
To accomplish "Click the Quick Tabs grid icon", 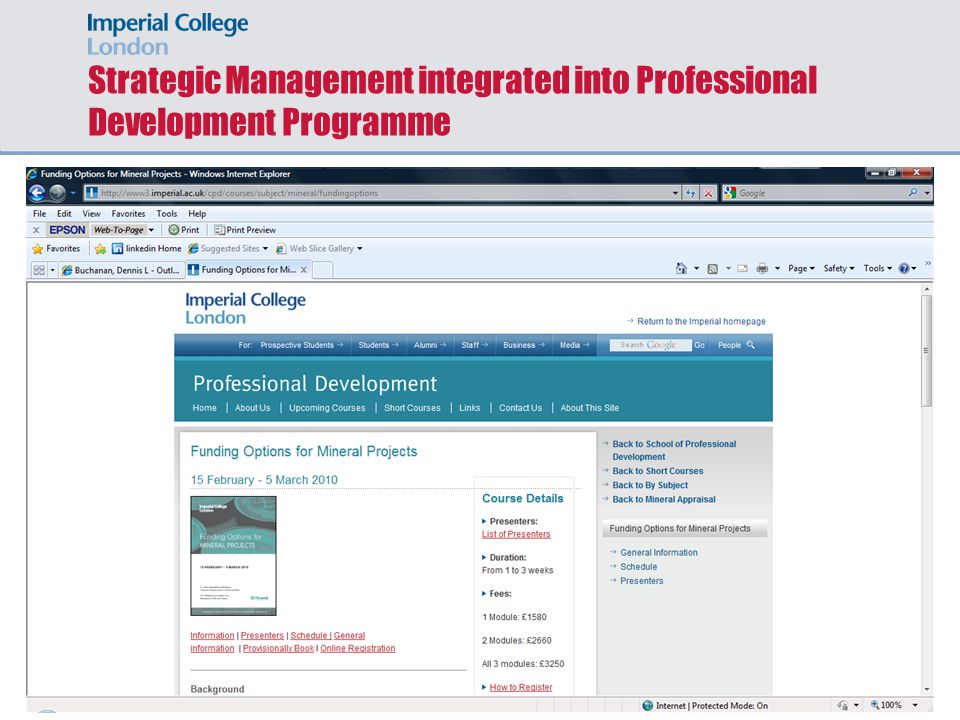I will pos(39,270).
